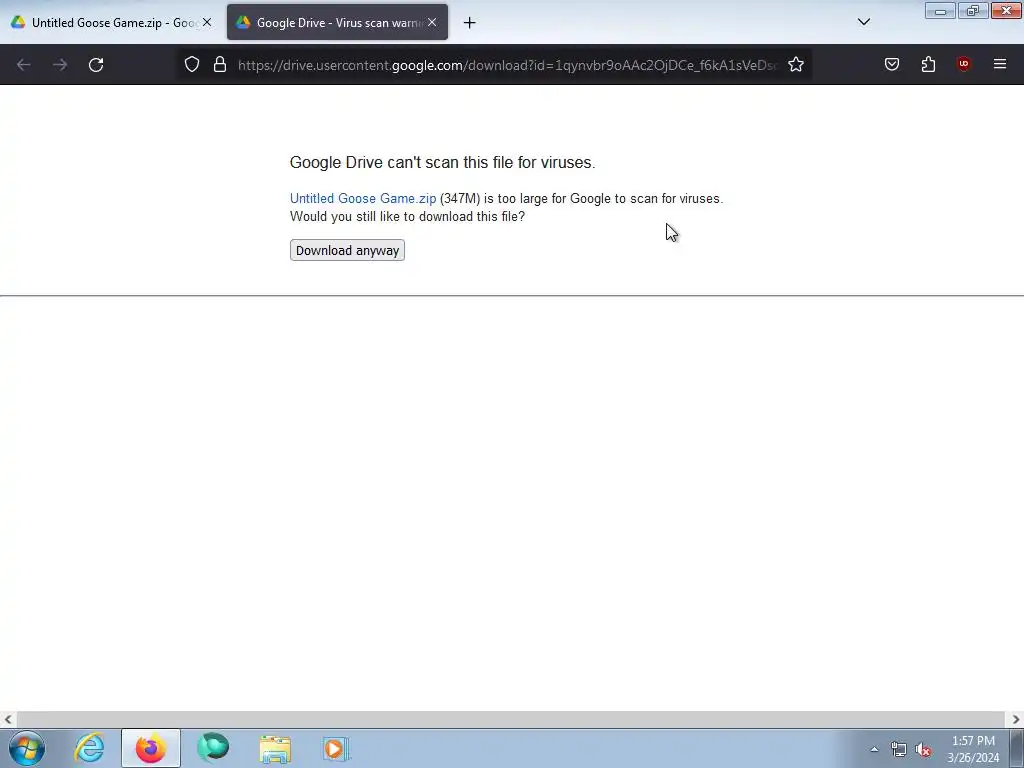The image size is (1024, 768).
Task: Launch Windows Media Player from the taskbar
Action: tap(336, 748)
